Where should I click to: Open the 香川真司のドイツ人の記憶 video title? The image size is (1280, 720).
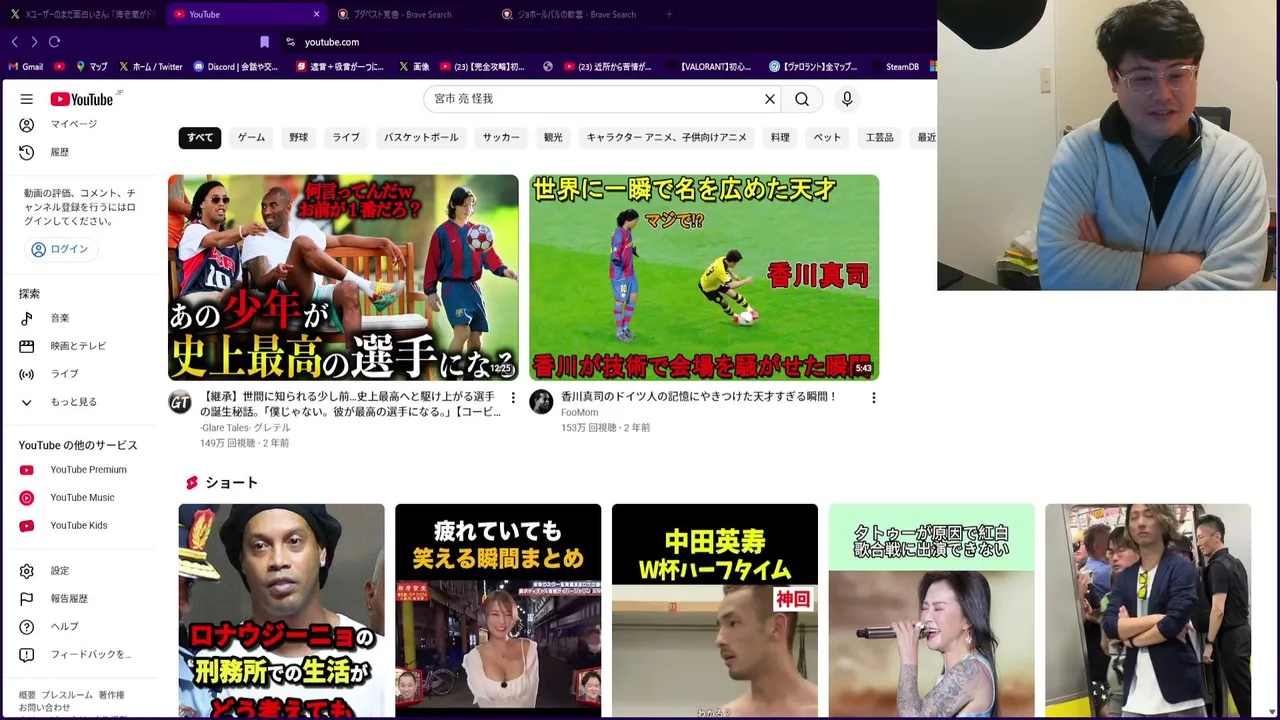pos(699,397)
